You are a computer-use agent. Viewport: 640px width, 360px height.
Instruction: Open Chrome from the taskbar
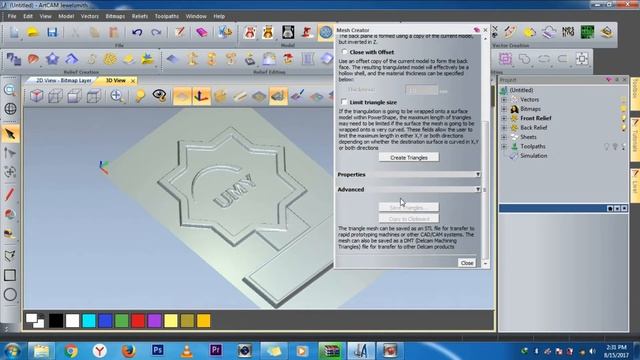[71, 350]
